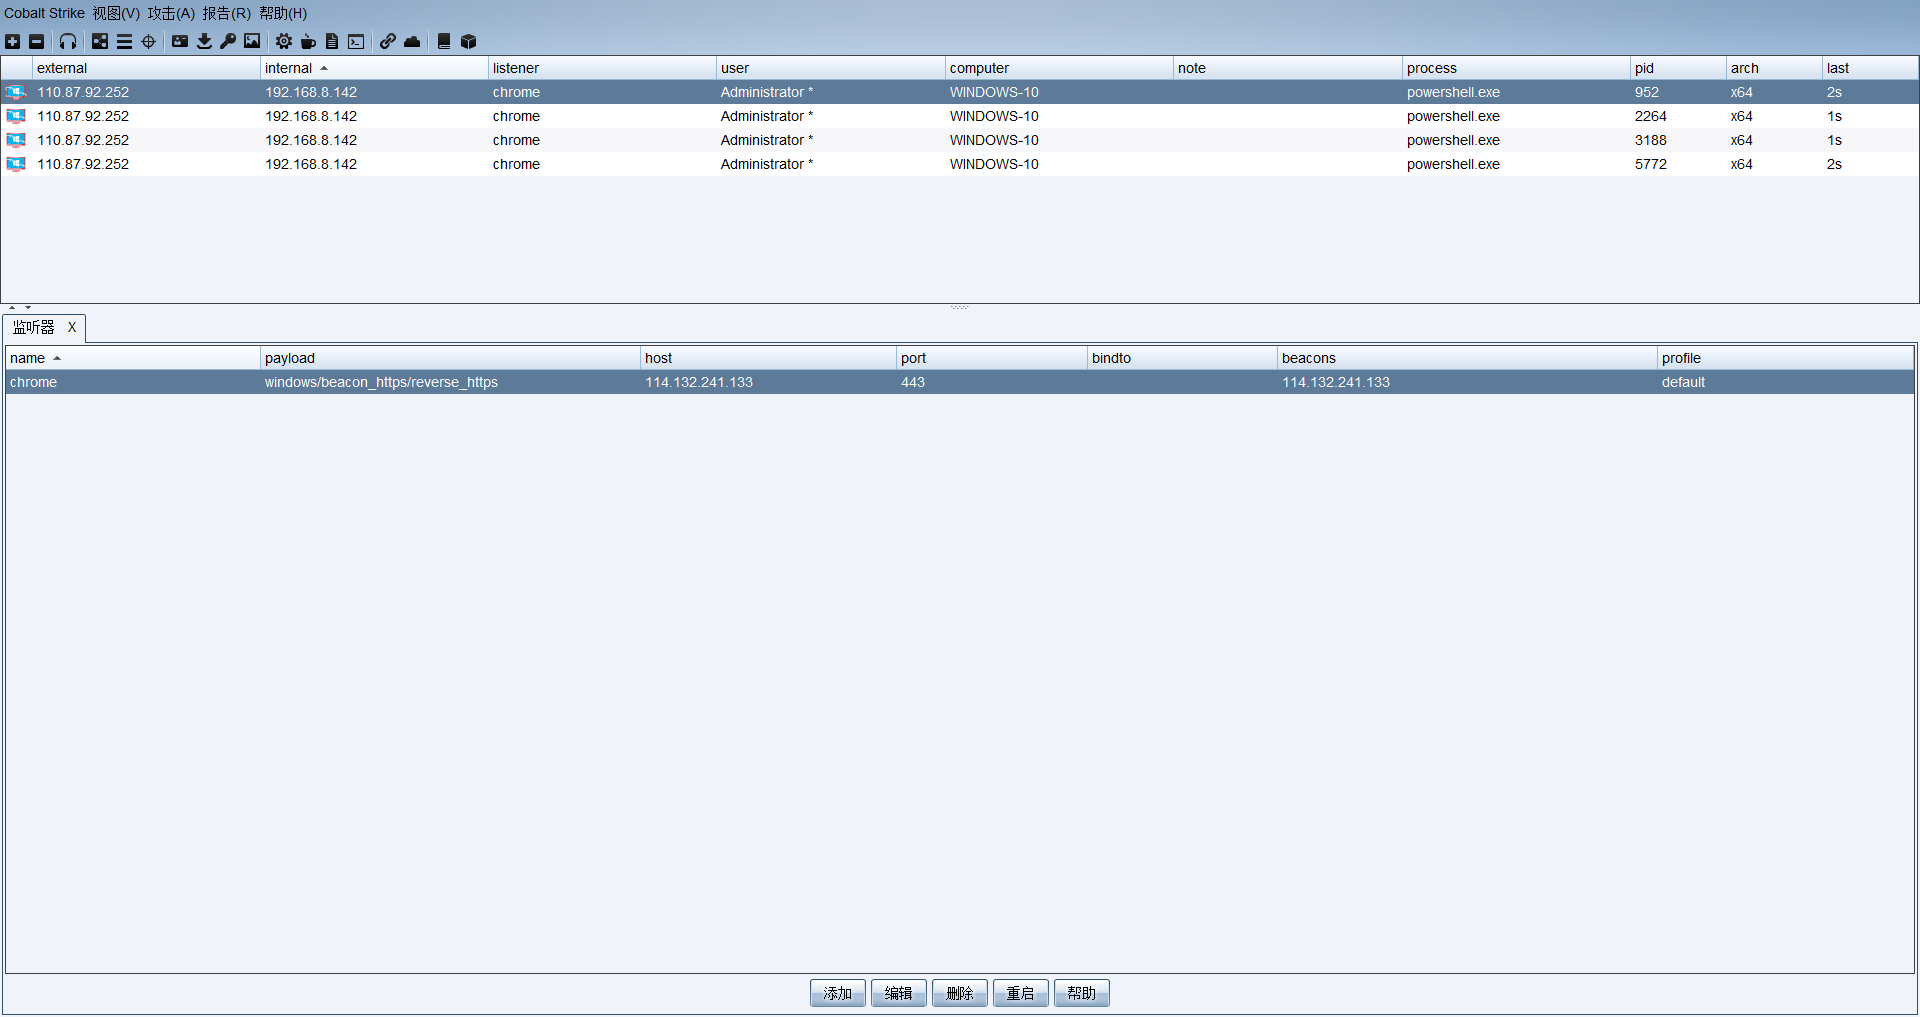Sort listeners by host column header
This screenshot has width=1920, height=1017.
point(768,358)
